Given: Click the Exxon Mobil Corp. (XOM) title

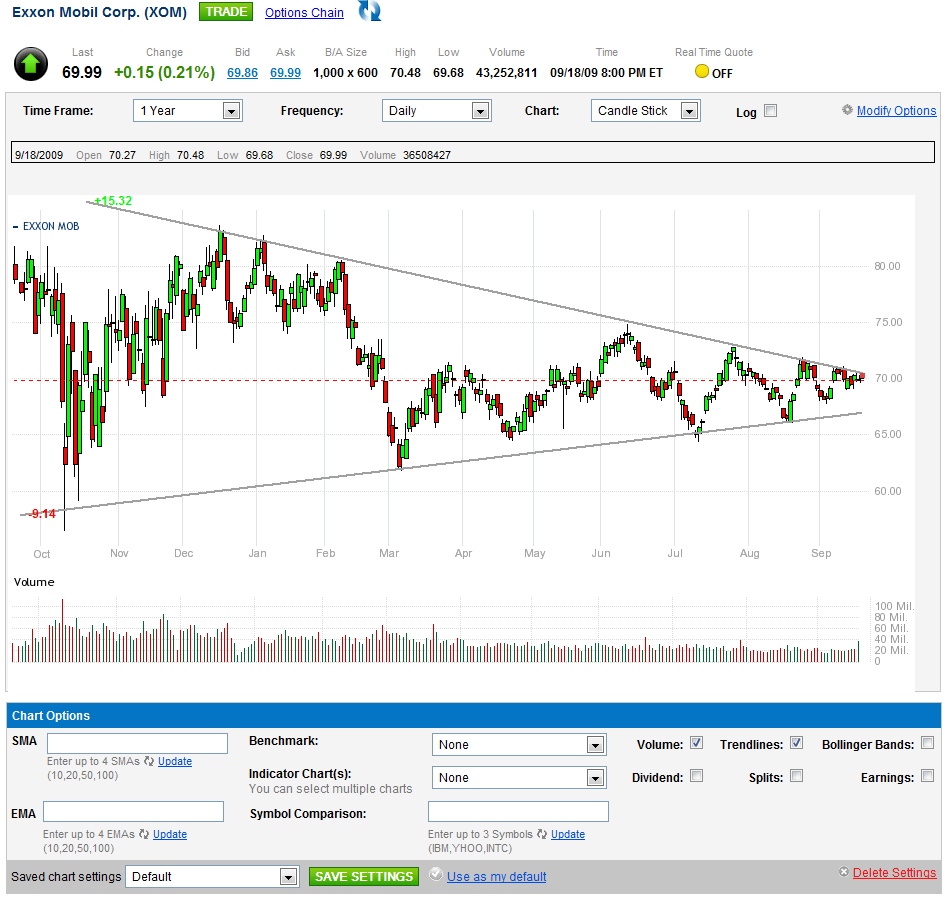Looking at the screenshot, I should point(100,12).
